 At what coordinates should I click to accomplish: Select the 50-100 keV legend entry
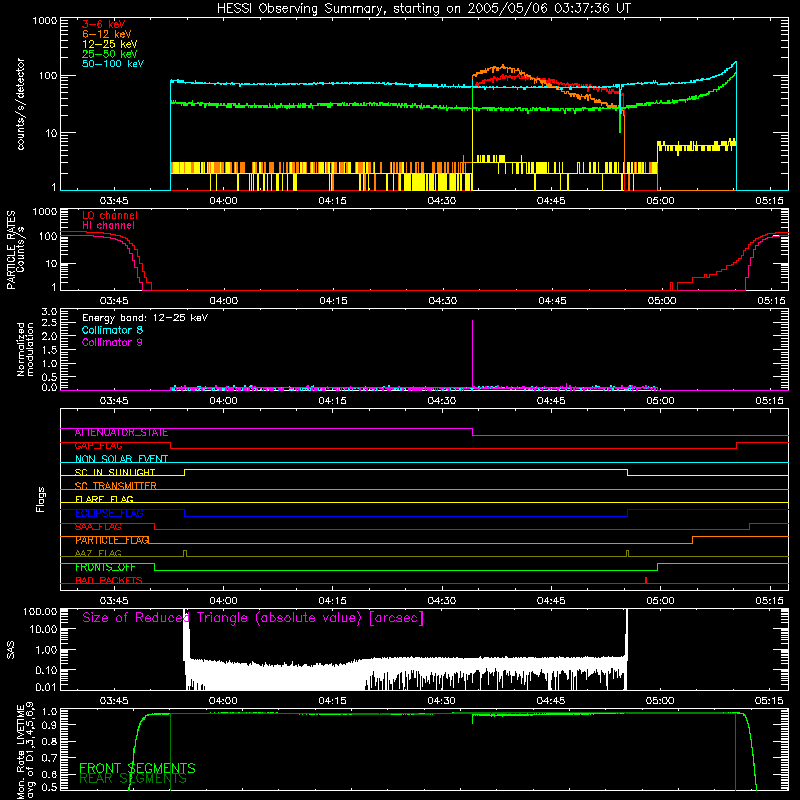click(x=113, y=64)
